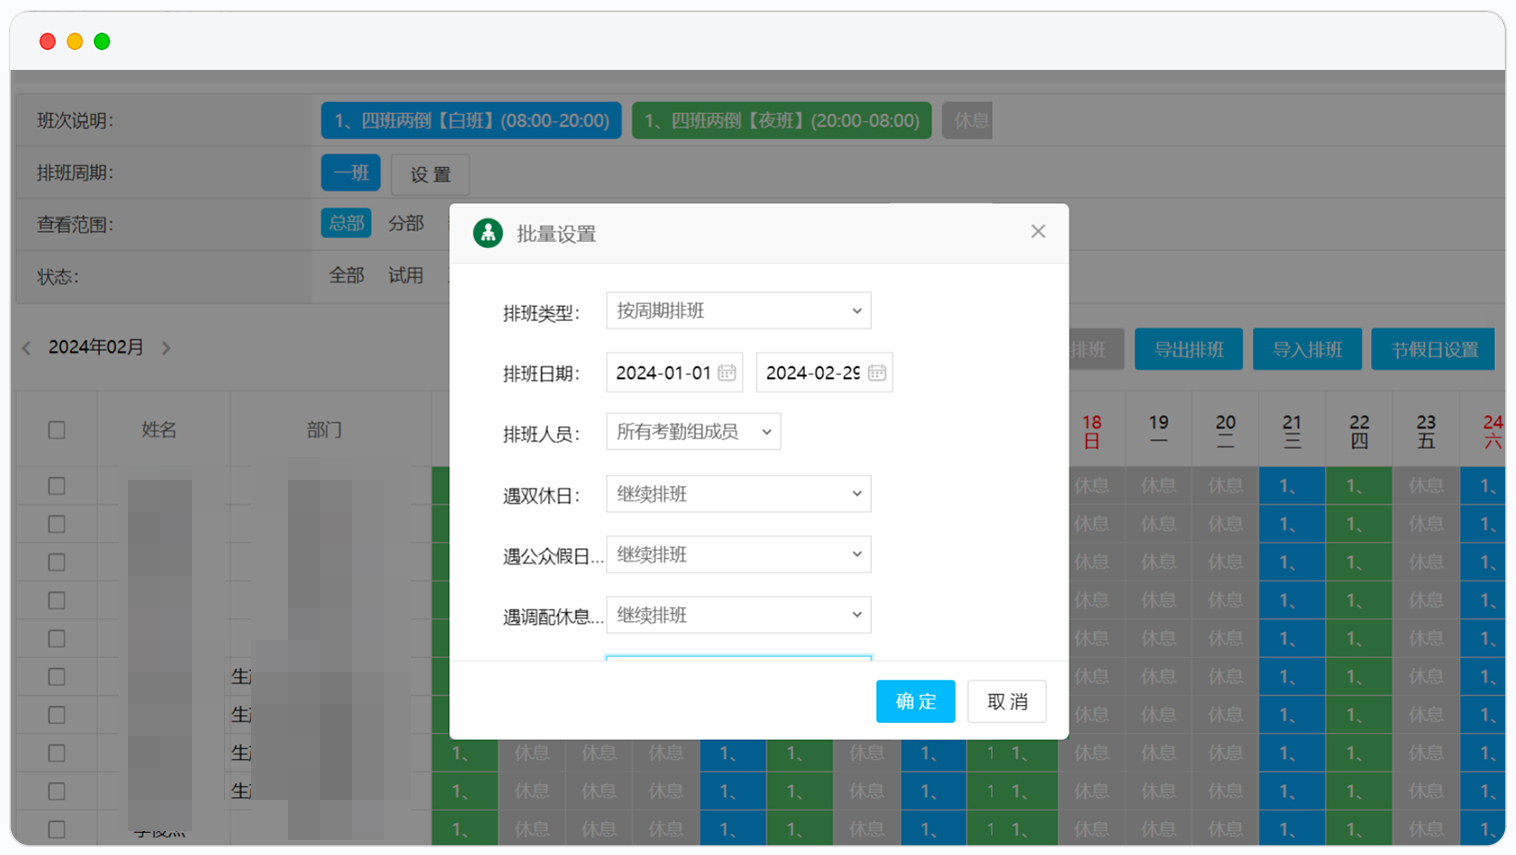Click the green macOS fullscreen button
The height and width of the screenshot is (855, 1516).
[x=102, y=41]
